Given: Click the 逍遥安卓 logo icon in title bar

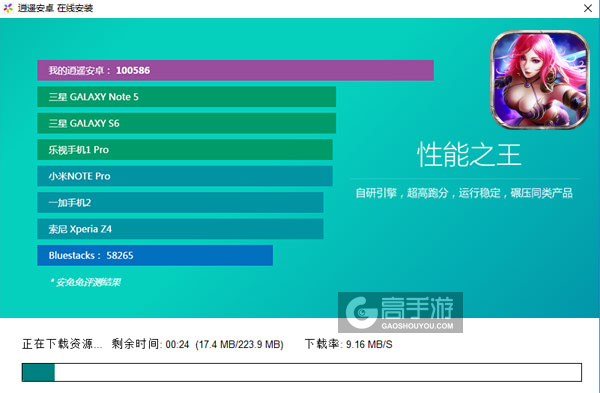Looking at the screenshot, I should point(8,8).
